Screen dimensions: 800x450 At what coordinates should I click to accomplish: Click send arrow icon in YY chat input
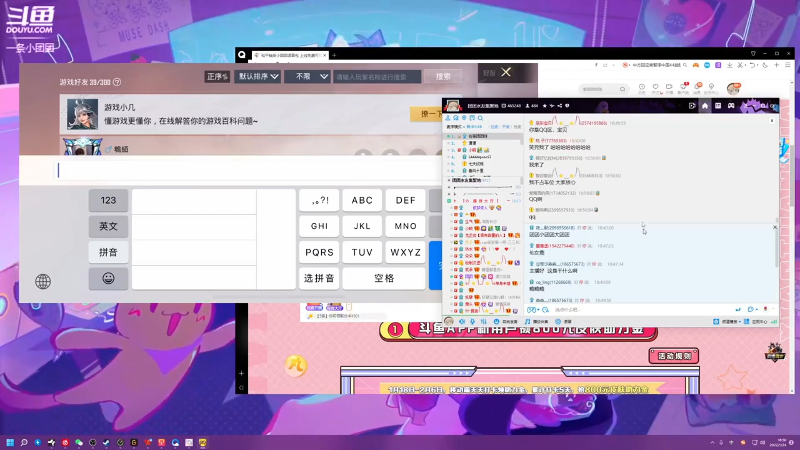(738, 310)
